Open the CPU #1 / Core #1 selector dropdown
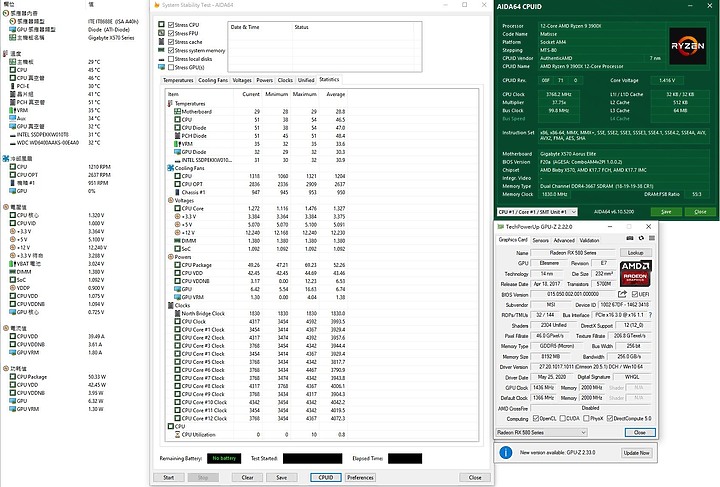Image resolution: width=720 pixels, height=487 pixels. pos(537,212)
